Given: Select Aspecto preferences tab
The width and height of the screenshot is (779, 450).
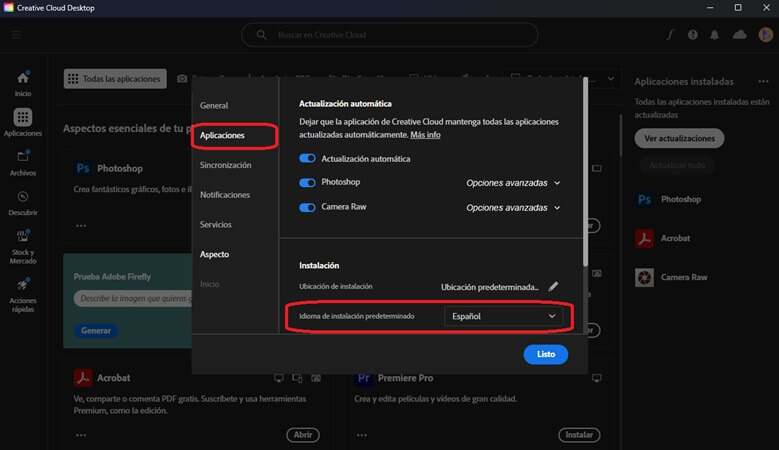Looking at the screenshot, I should pos(215,254).
